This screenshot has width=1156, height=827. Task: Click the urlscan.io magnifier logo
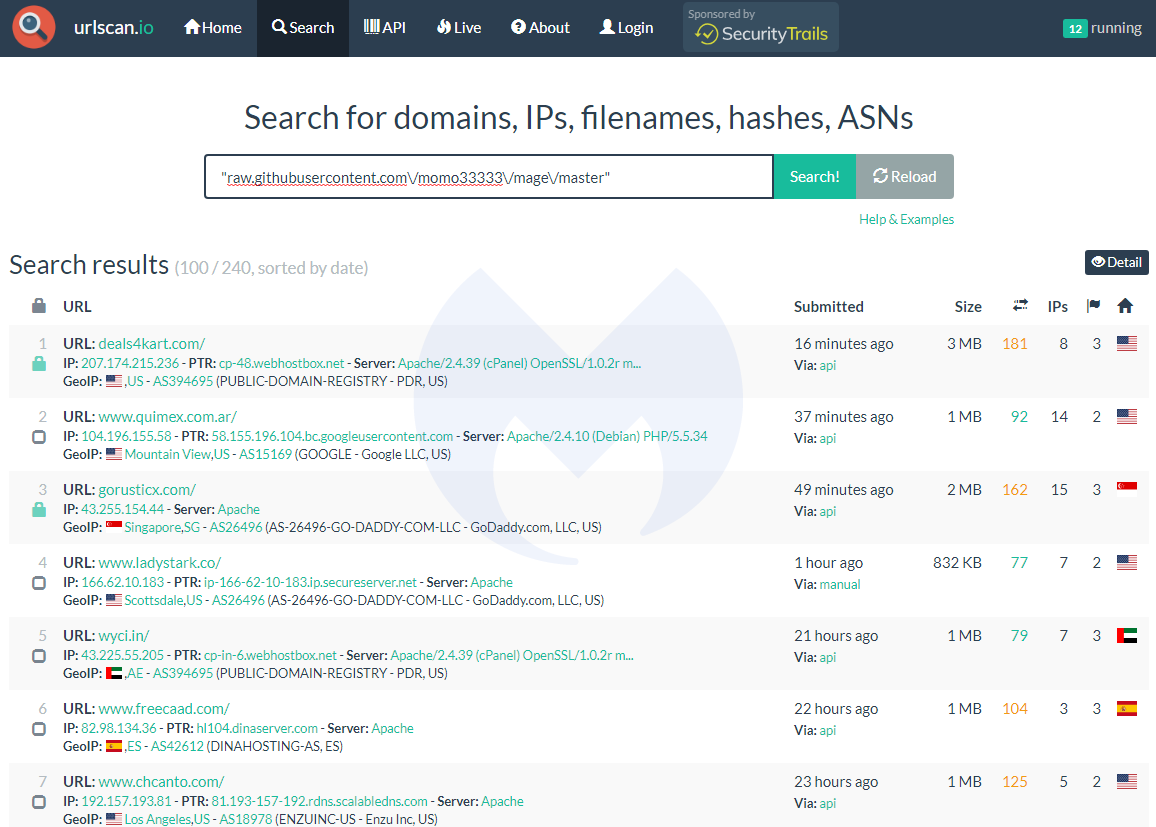point(34,28)
